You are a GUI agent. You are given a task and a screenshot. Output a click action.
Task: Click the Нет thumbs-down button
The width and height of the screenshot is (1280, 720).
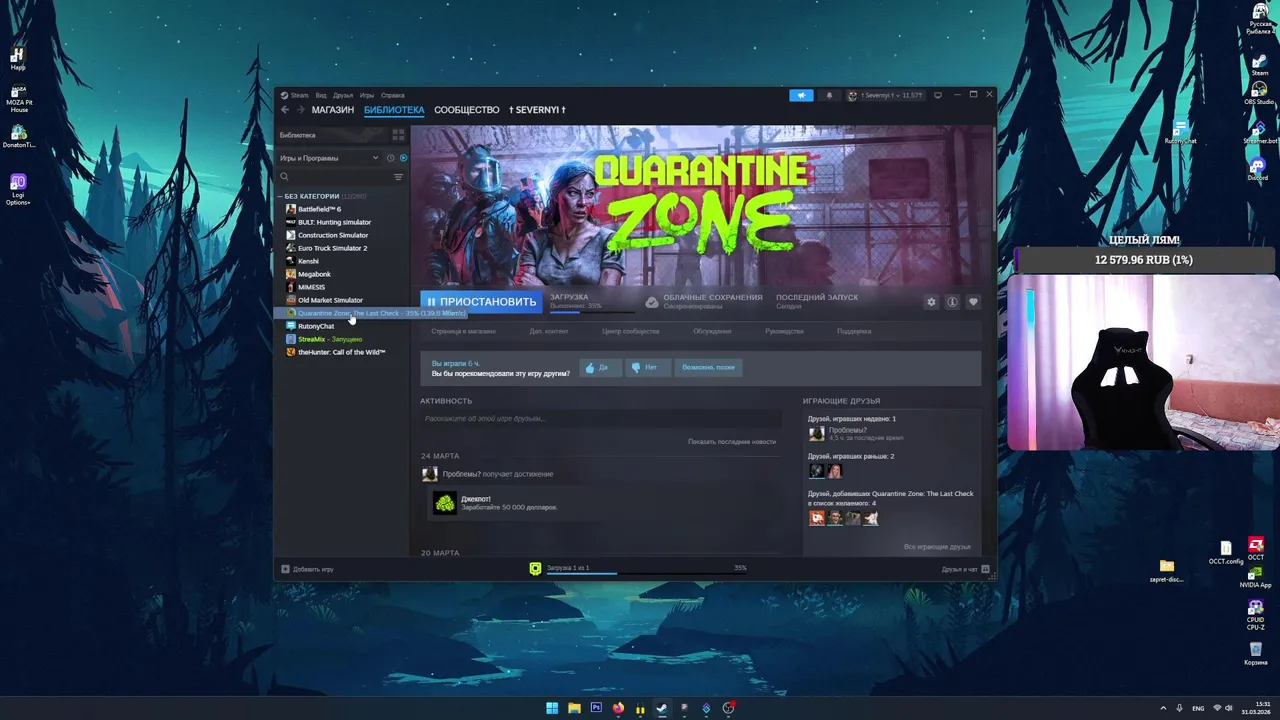coord(648,368)
